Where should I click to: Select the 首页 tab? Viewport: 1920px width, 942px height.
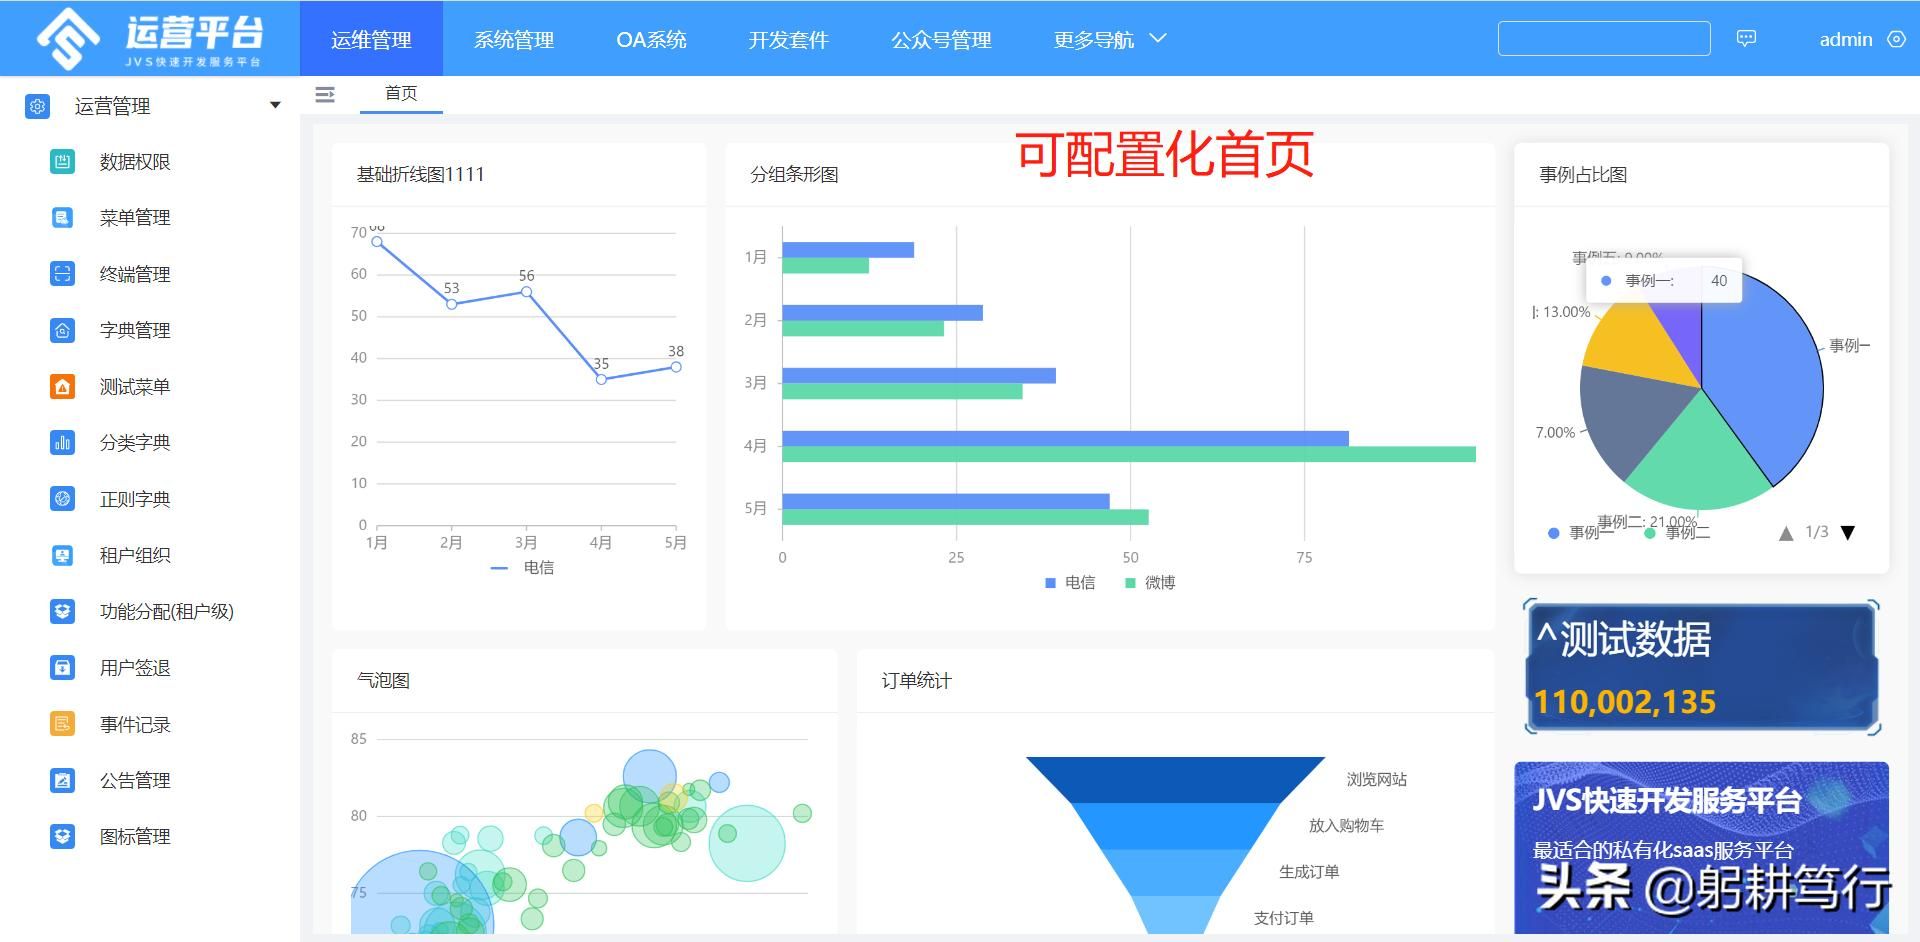pyautogui.click(x=401, y=93)
